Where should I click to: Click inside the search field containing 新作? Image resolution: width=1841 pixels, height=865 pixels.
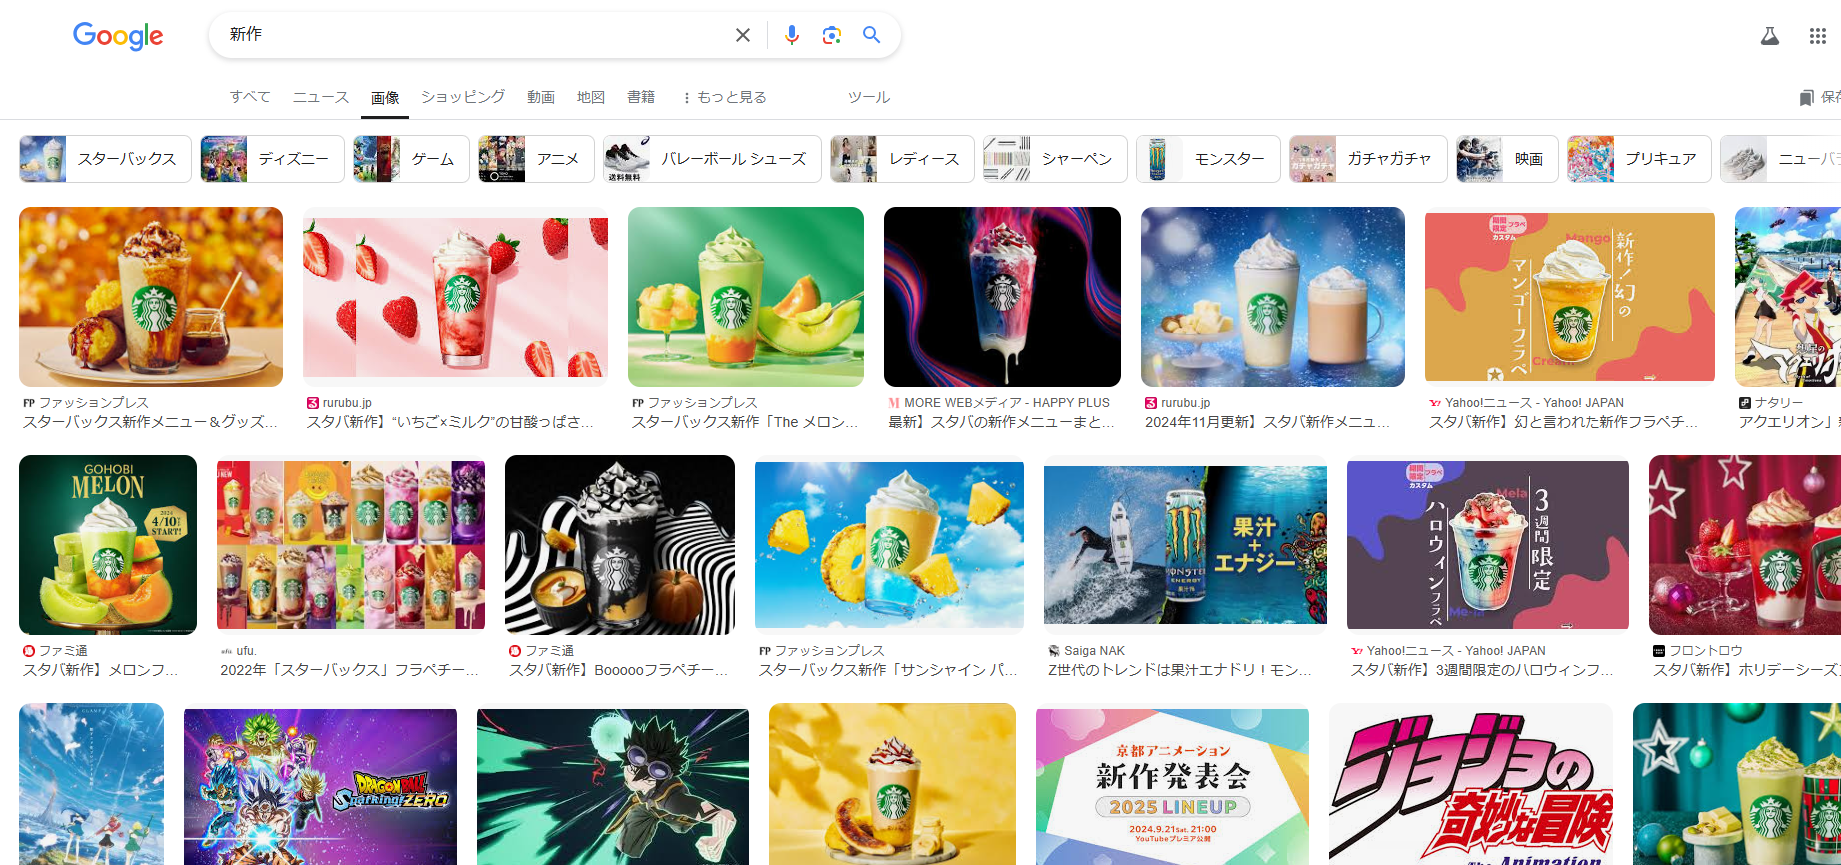[475, 35]
